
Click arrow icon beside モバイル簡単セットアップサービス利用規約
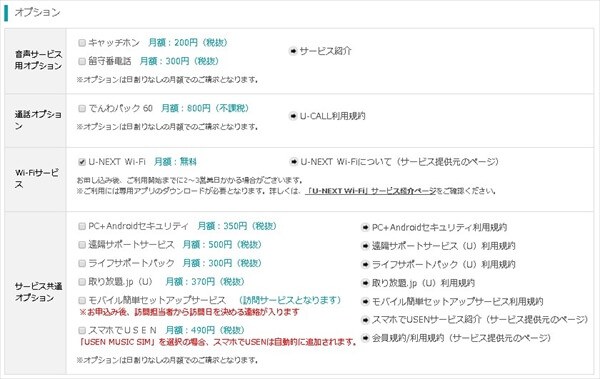point(365,301)
